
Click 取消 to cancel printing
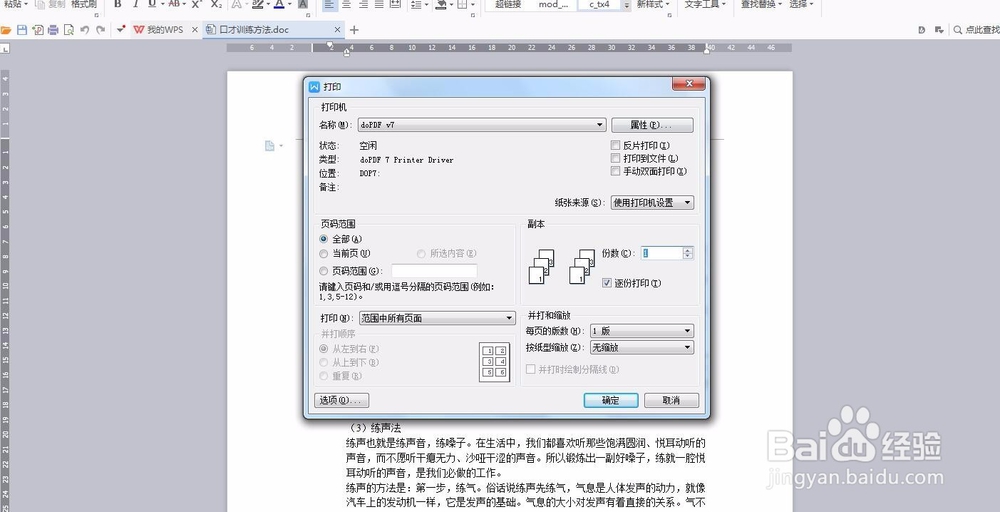672,400
